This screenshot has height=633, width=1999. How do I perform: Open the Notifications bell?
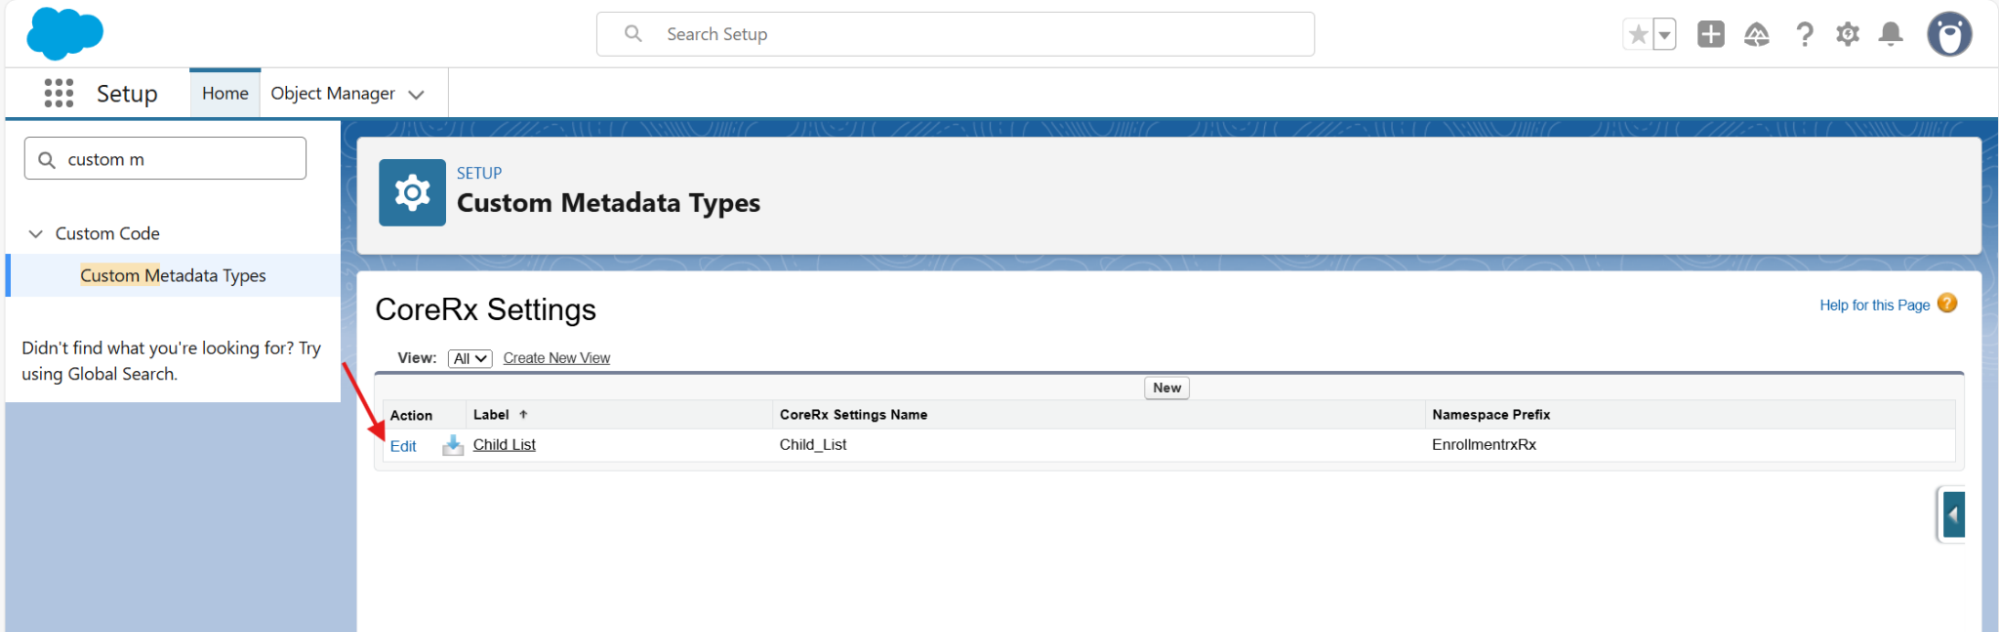pos(1890,35)
